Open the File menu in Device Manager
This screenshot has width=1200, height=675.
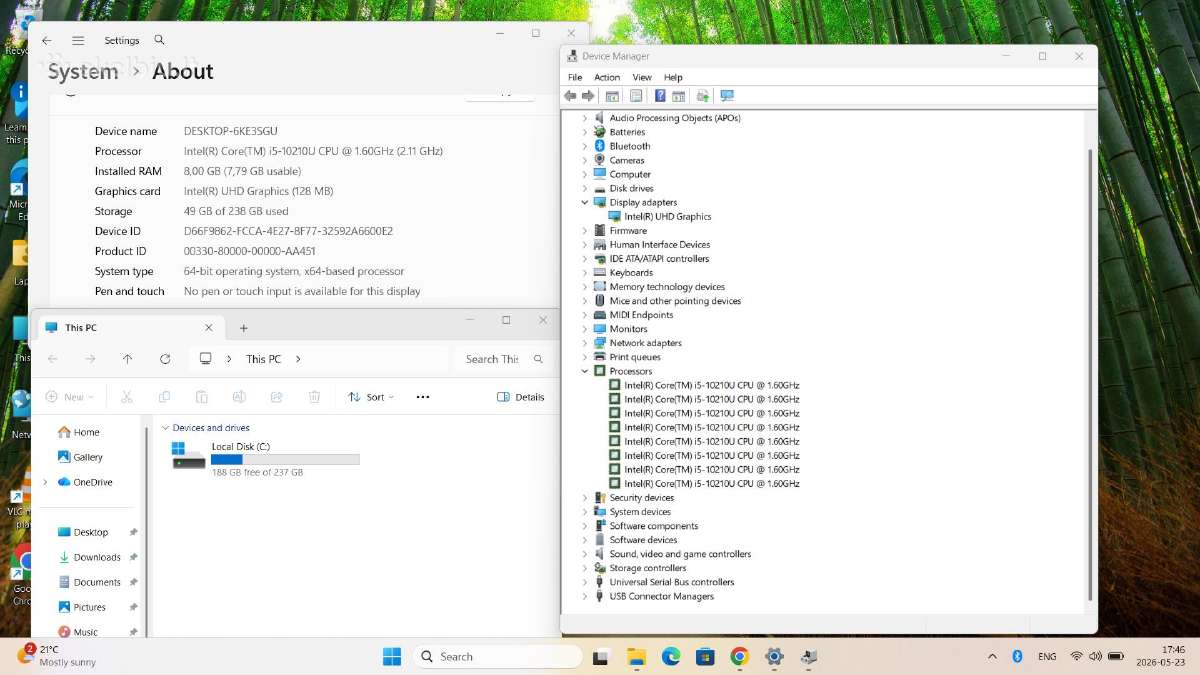575,77
